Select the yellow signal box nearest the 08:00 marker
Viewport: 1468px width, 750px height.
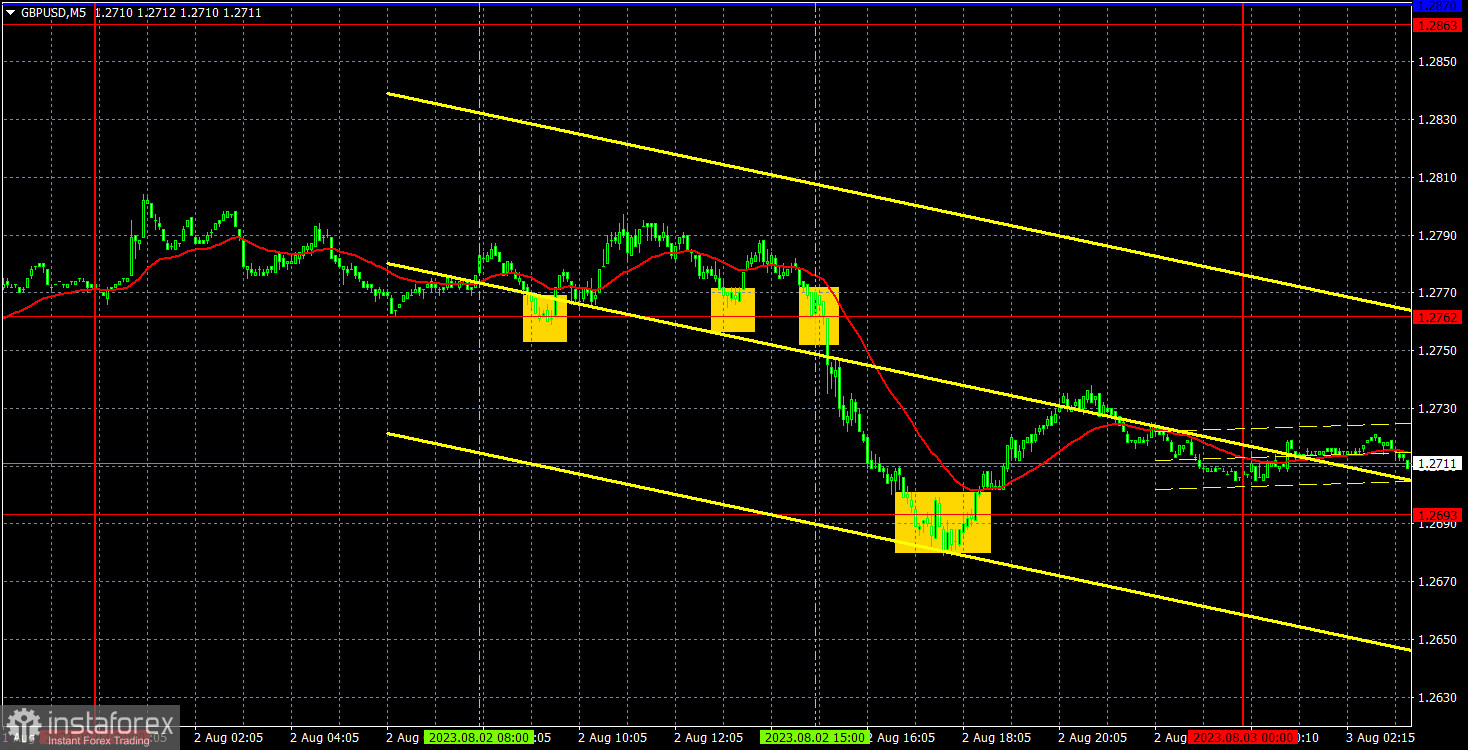pos(545,318)
